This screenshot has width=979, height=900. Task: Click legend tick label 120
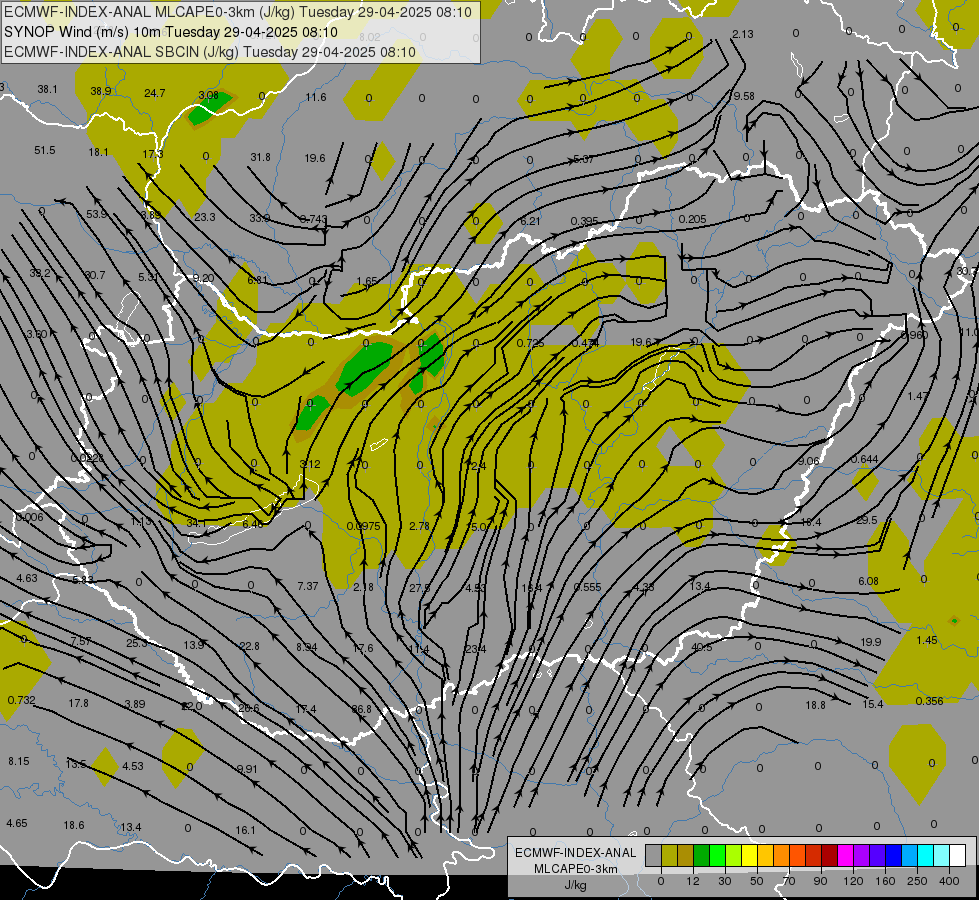[853, 881]
